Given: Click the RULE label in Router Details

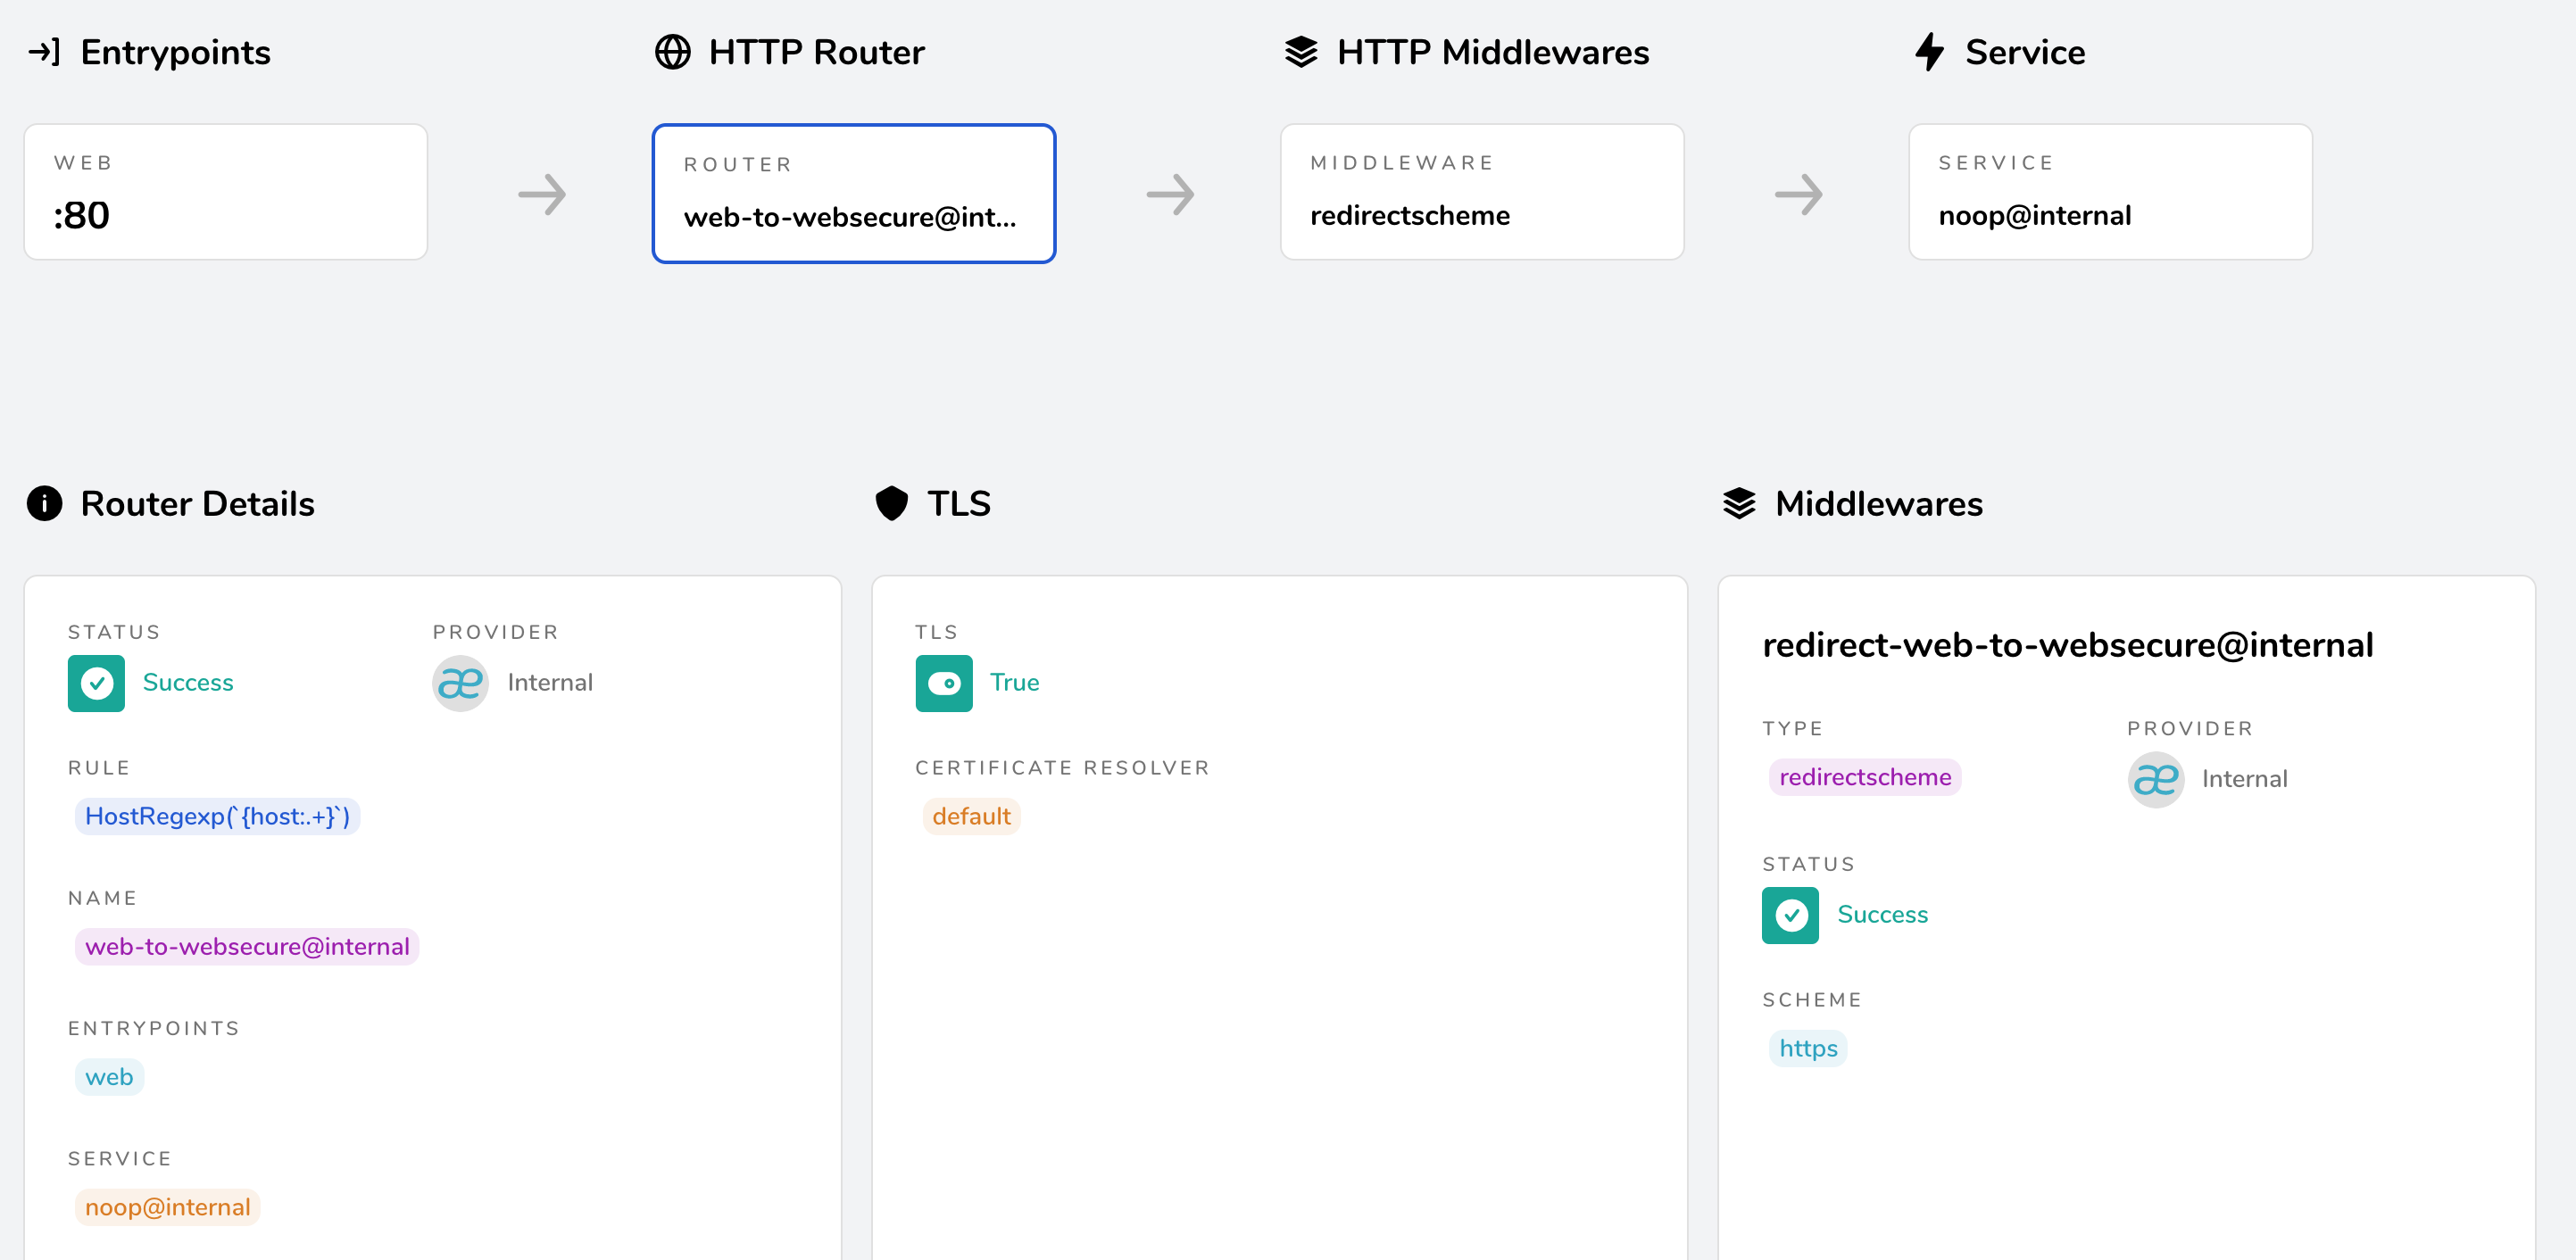Looking at the screenshot, I should tap(99, 768).
